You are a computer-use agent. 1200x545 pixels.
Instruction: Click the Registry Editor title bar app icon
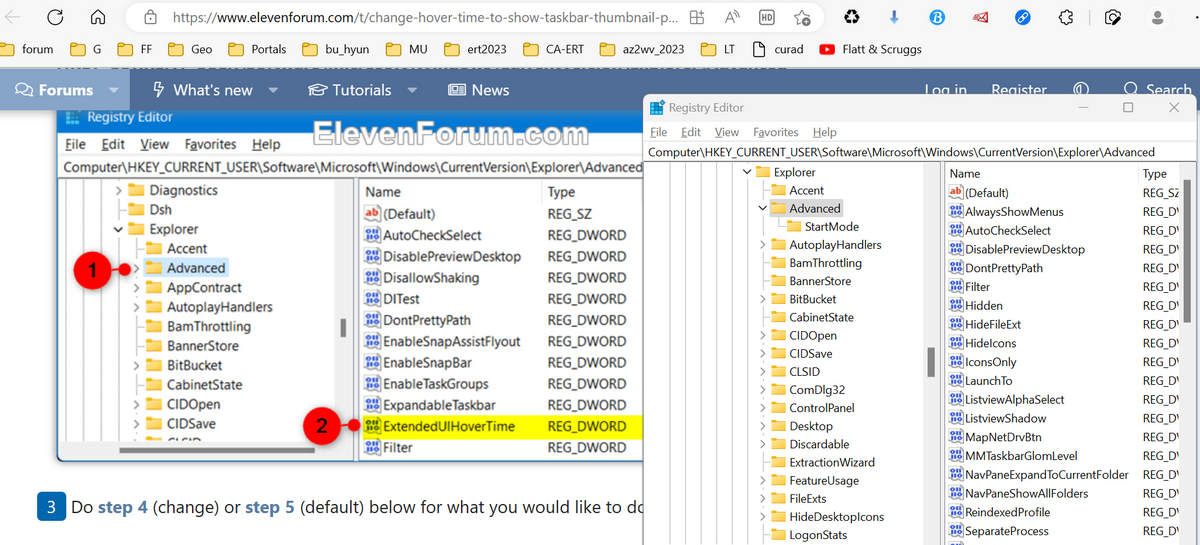point(657,108)
